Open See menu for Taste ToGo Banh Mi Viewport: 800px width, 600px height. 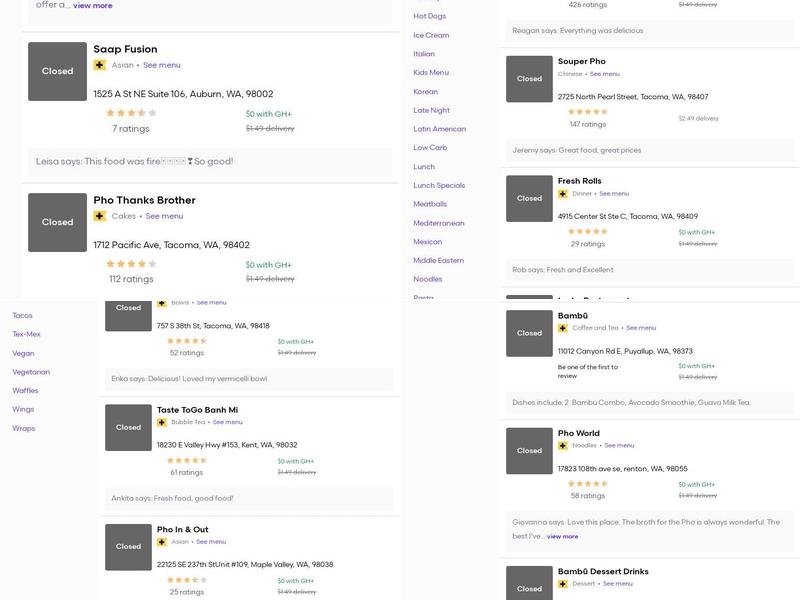(x=227, y=422)
